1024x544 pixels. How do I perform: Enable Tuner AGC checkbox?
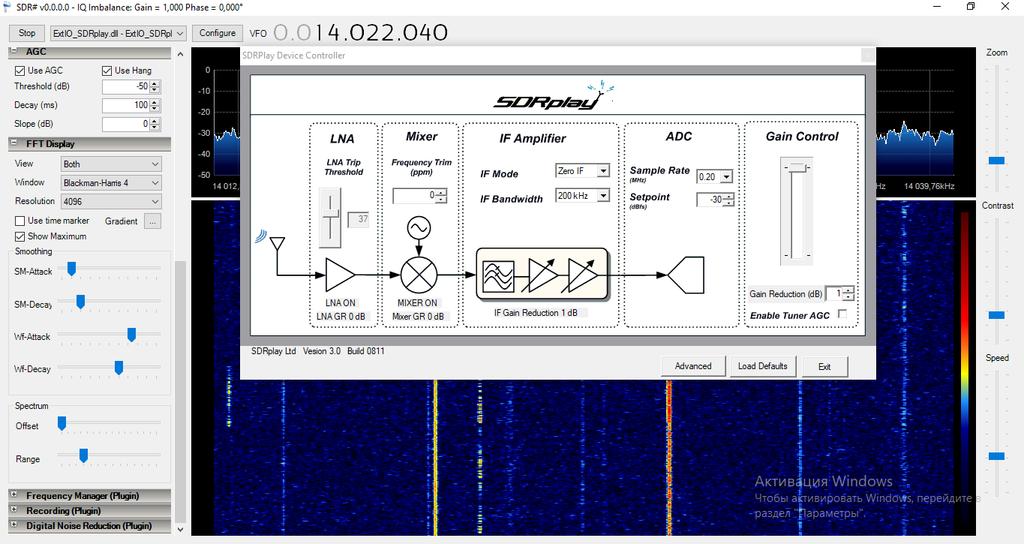click(x=842, y=314)
